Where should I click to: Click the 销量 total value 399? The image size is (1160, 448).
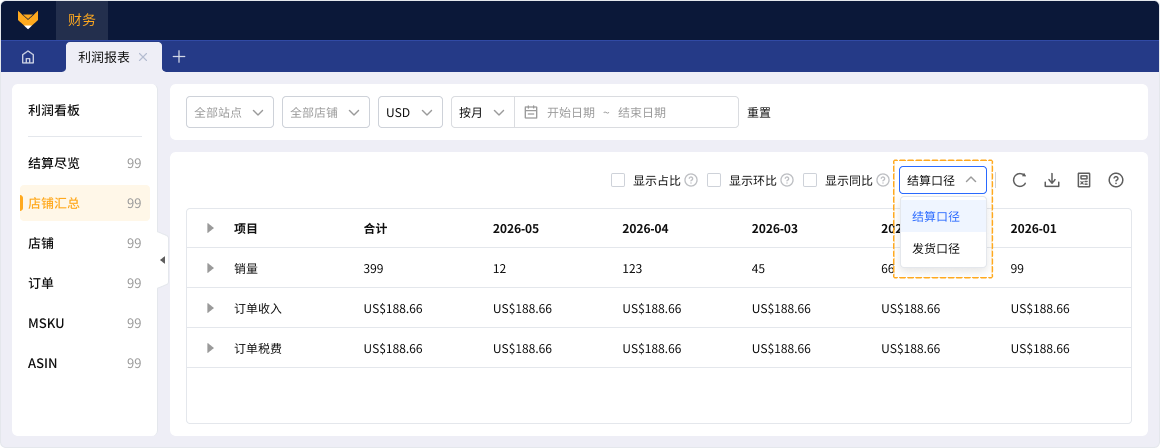pos(374,268)
